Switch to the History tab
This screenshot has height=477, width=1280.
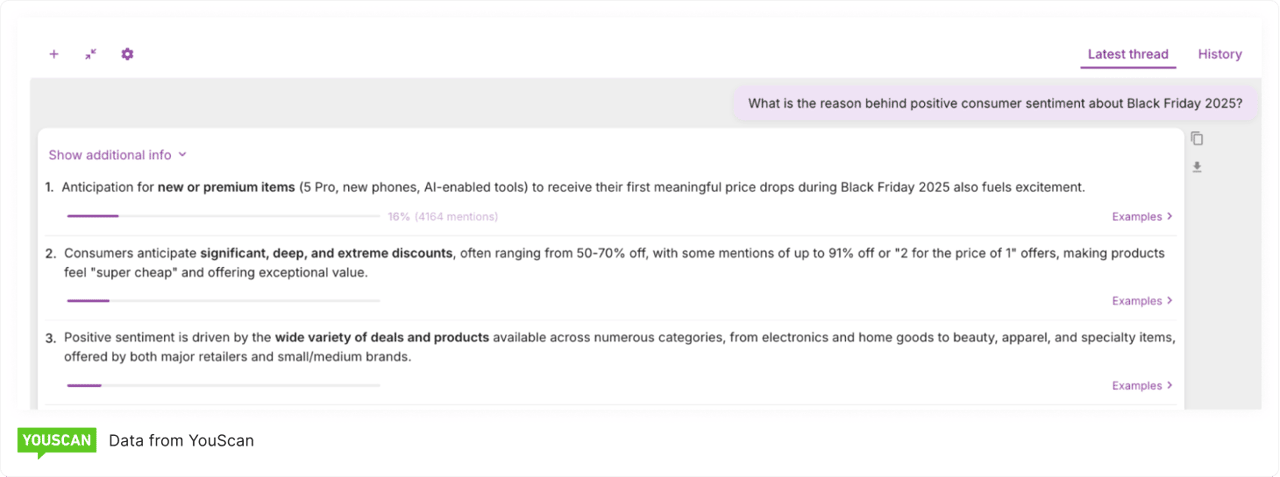pyautogui.click(x=1219, y=54)
